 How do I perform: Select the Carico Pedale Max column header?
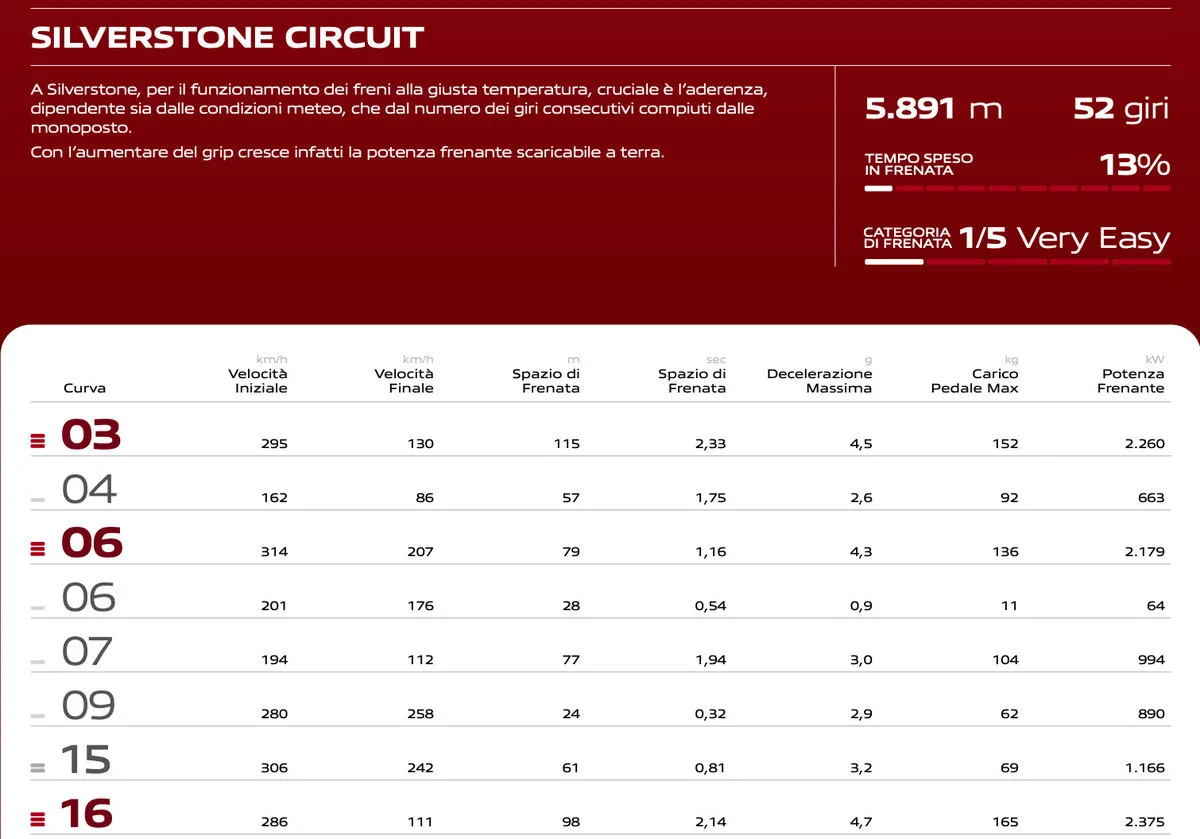tap(974, 380)
